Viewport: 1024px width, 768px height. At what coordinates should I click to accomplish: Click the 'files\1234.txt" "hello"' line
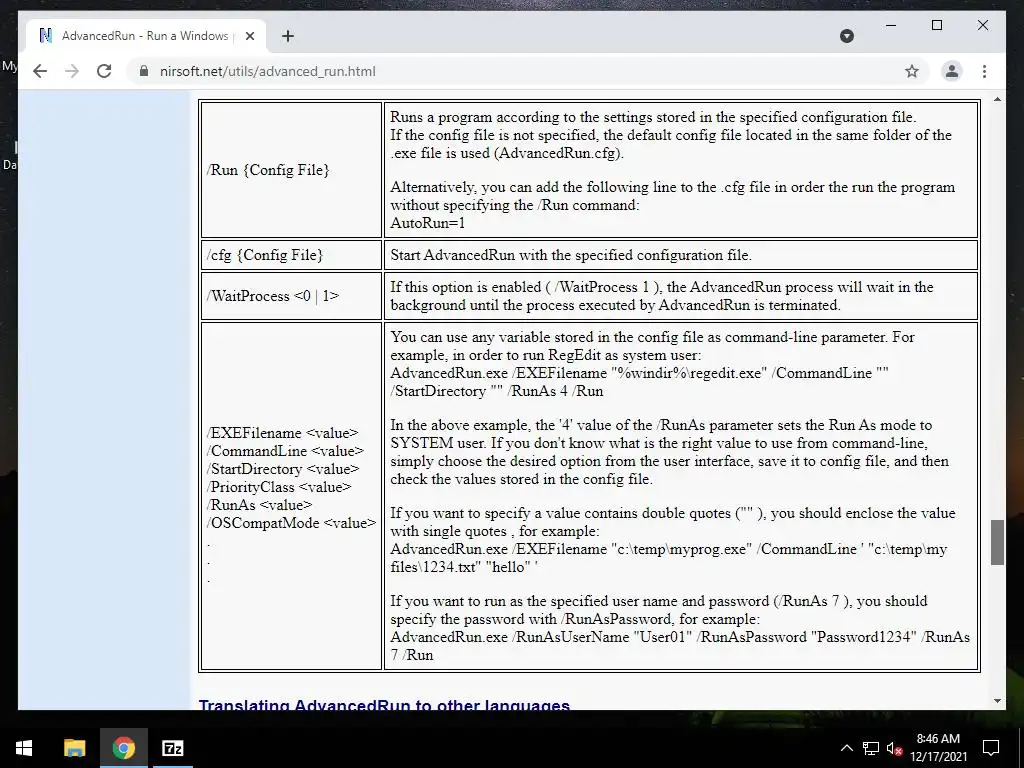pyautogui.click(x=464, y=567)
